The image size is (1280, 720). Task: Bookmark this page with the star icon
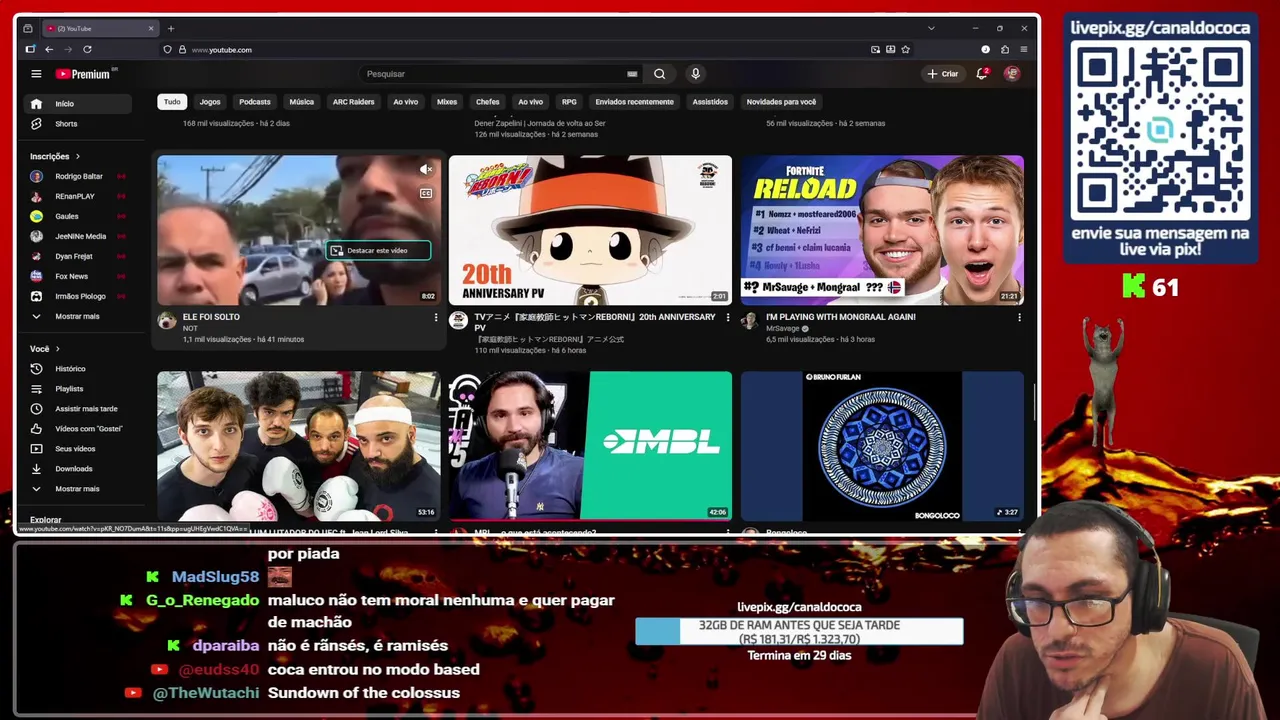(x=905, y=49)
